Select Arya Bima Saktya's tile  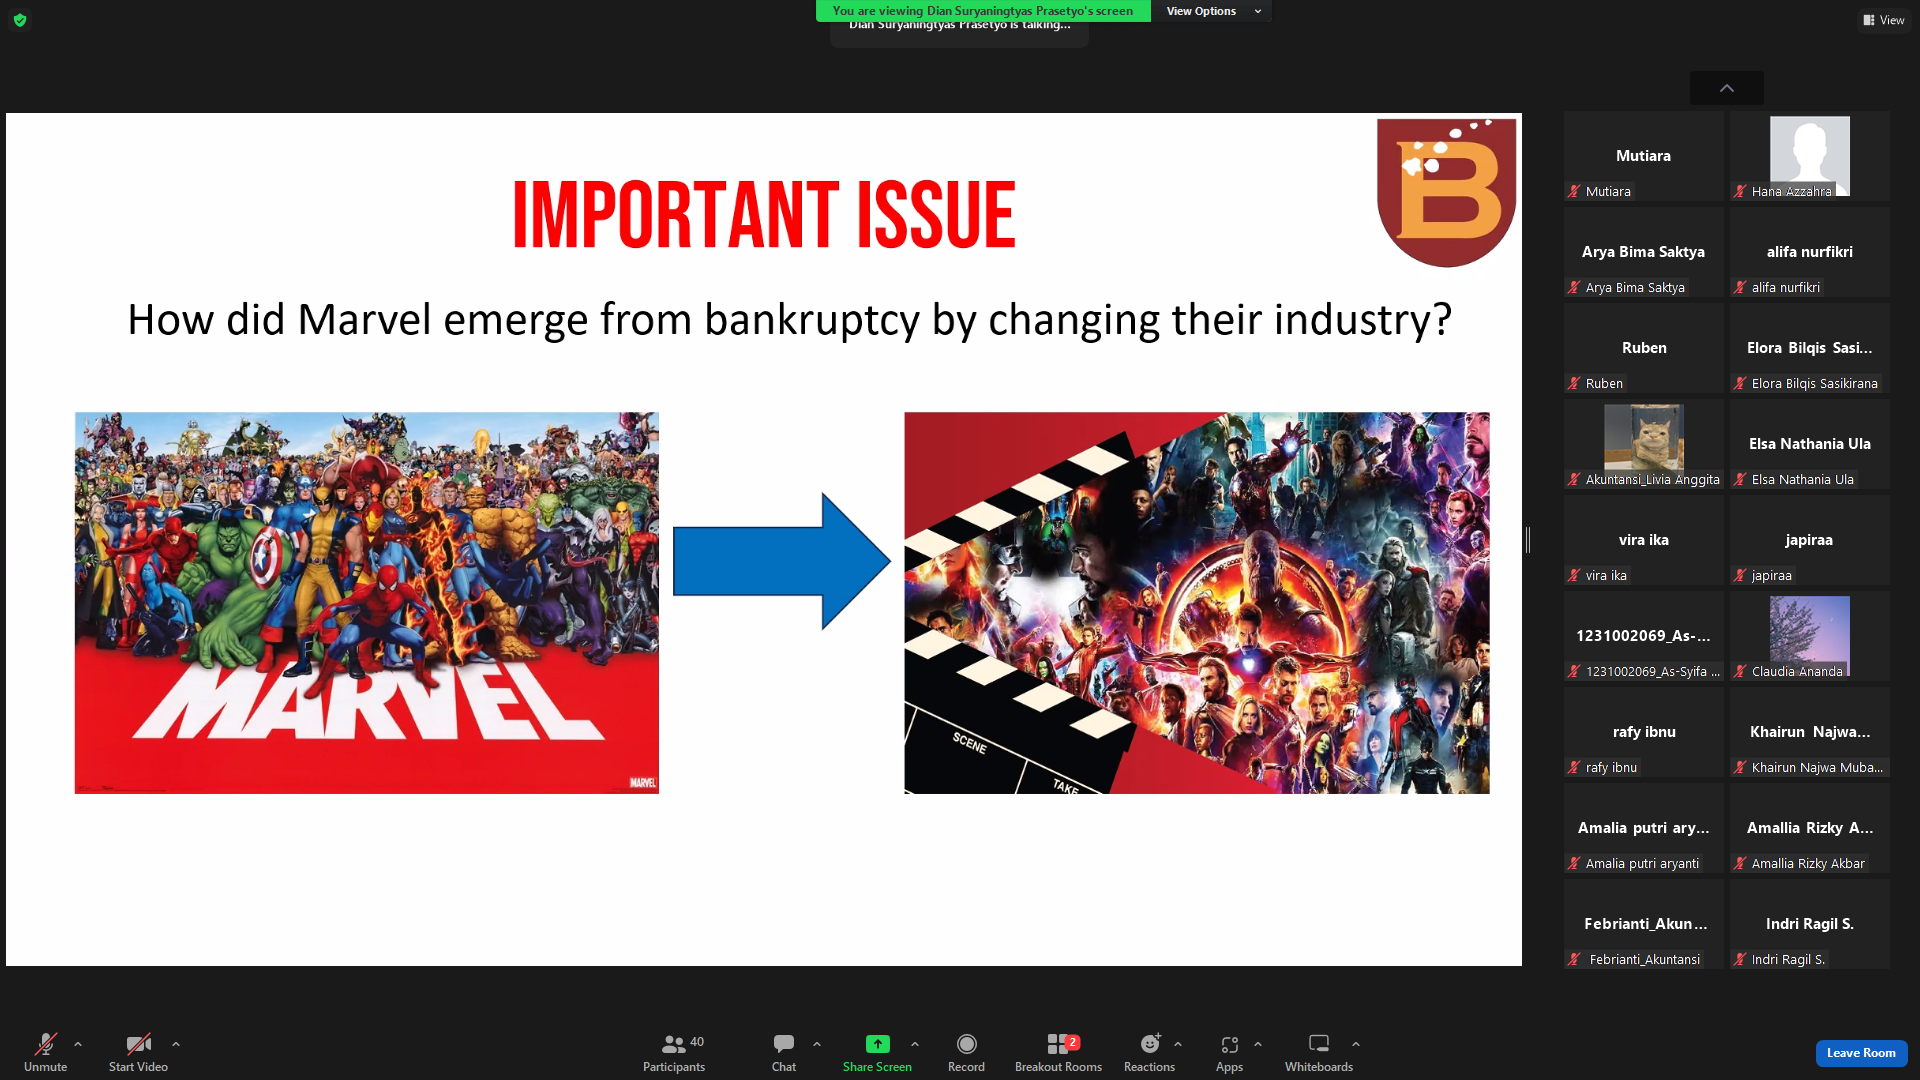point(1644,252)
